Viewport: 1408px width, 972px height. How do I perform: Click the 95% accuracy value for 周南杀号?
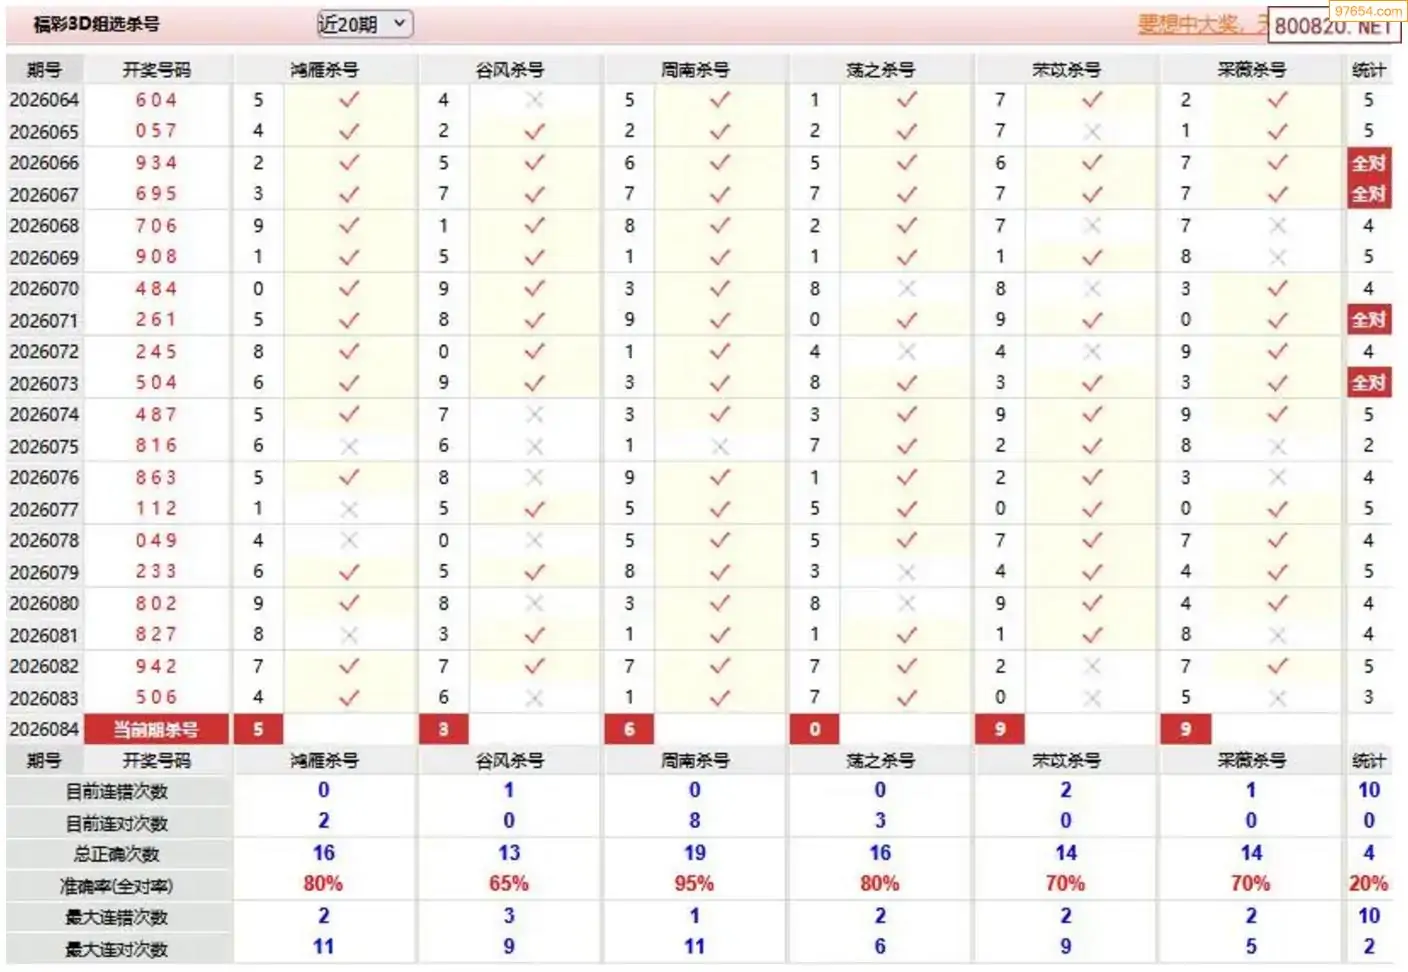(x=694, y=884)
